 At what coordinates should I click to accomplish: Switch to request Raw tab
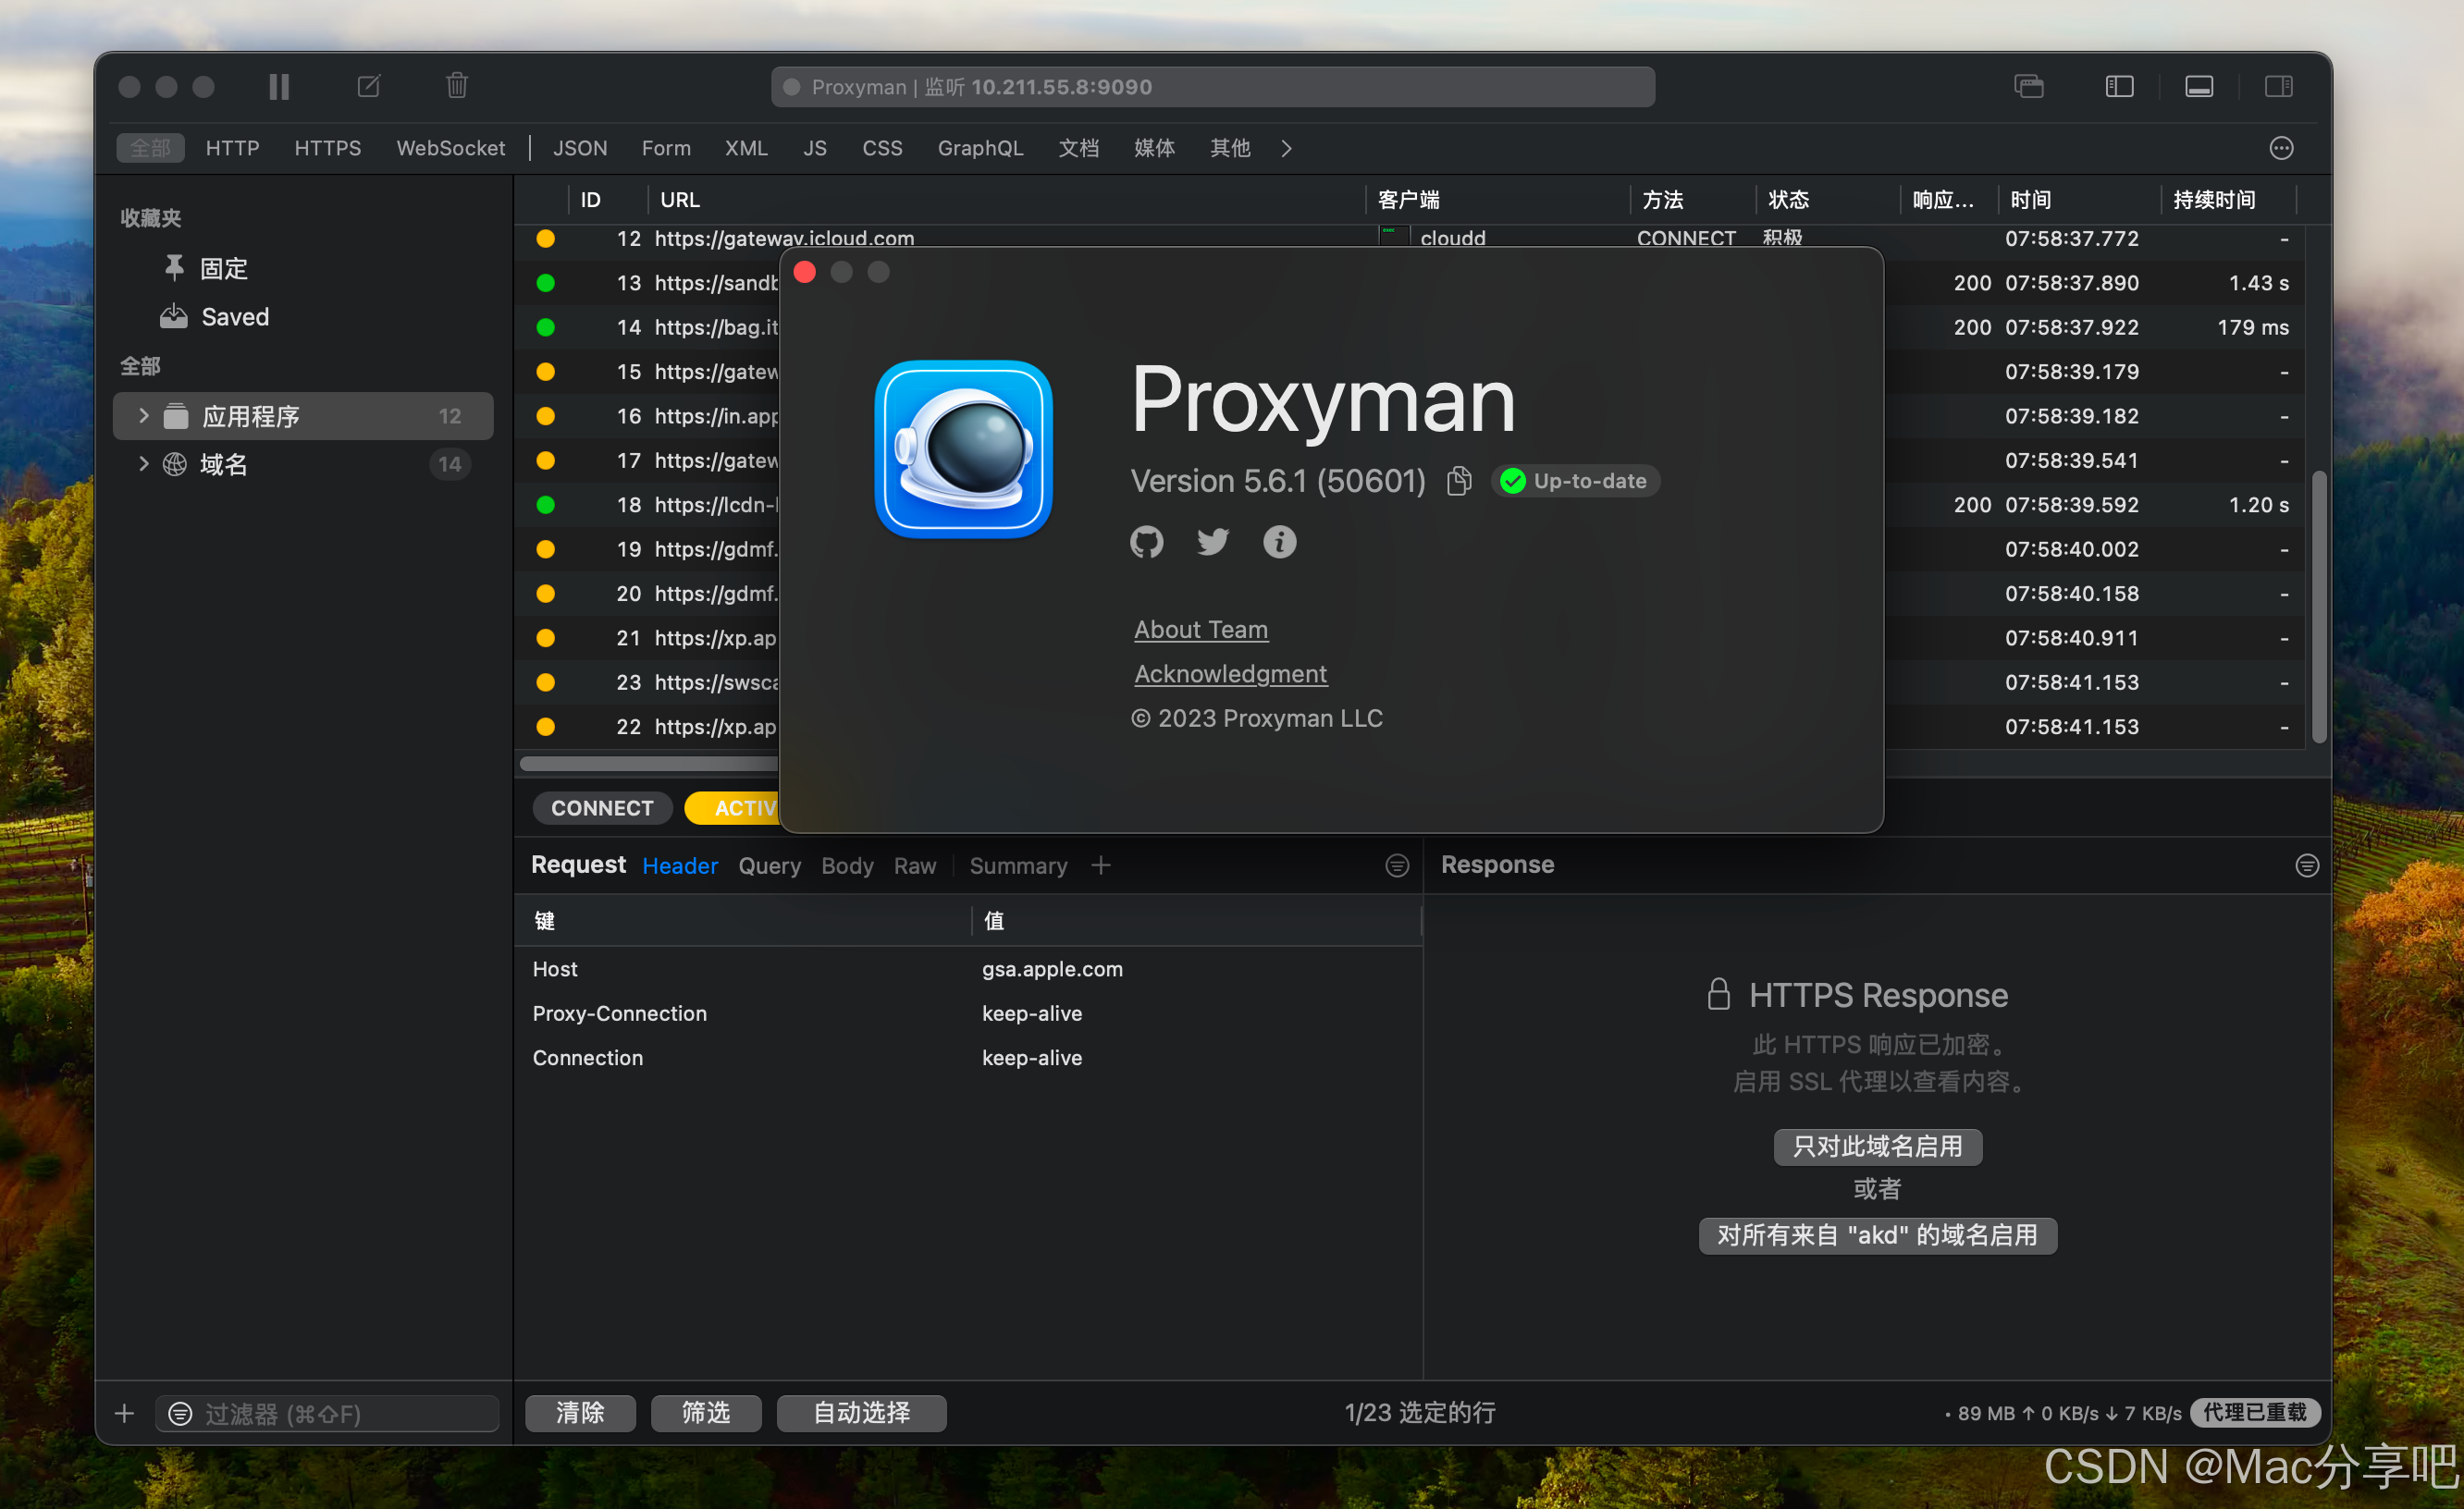coord(915,866)
